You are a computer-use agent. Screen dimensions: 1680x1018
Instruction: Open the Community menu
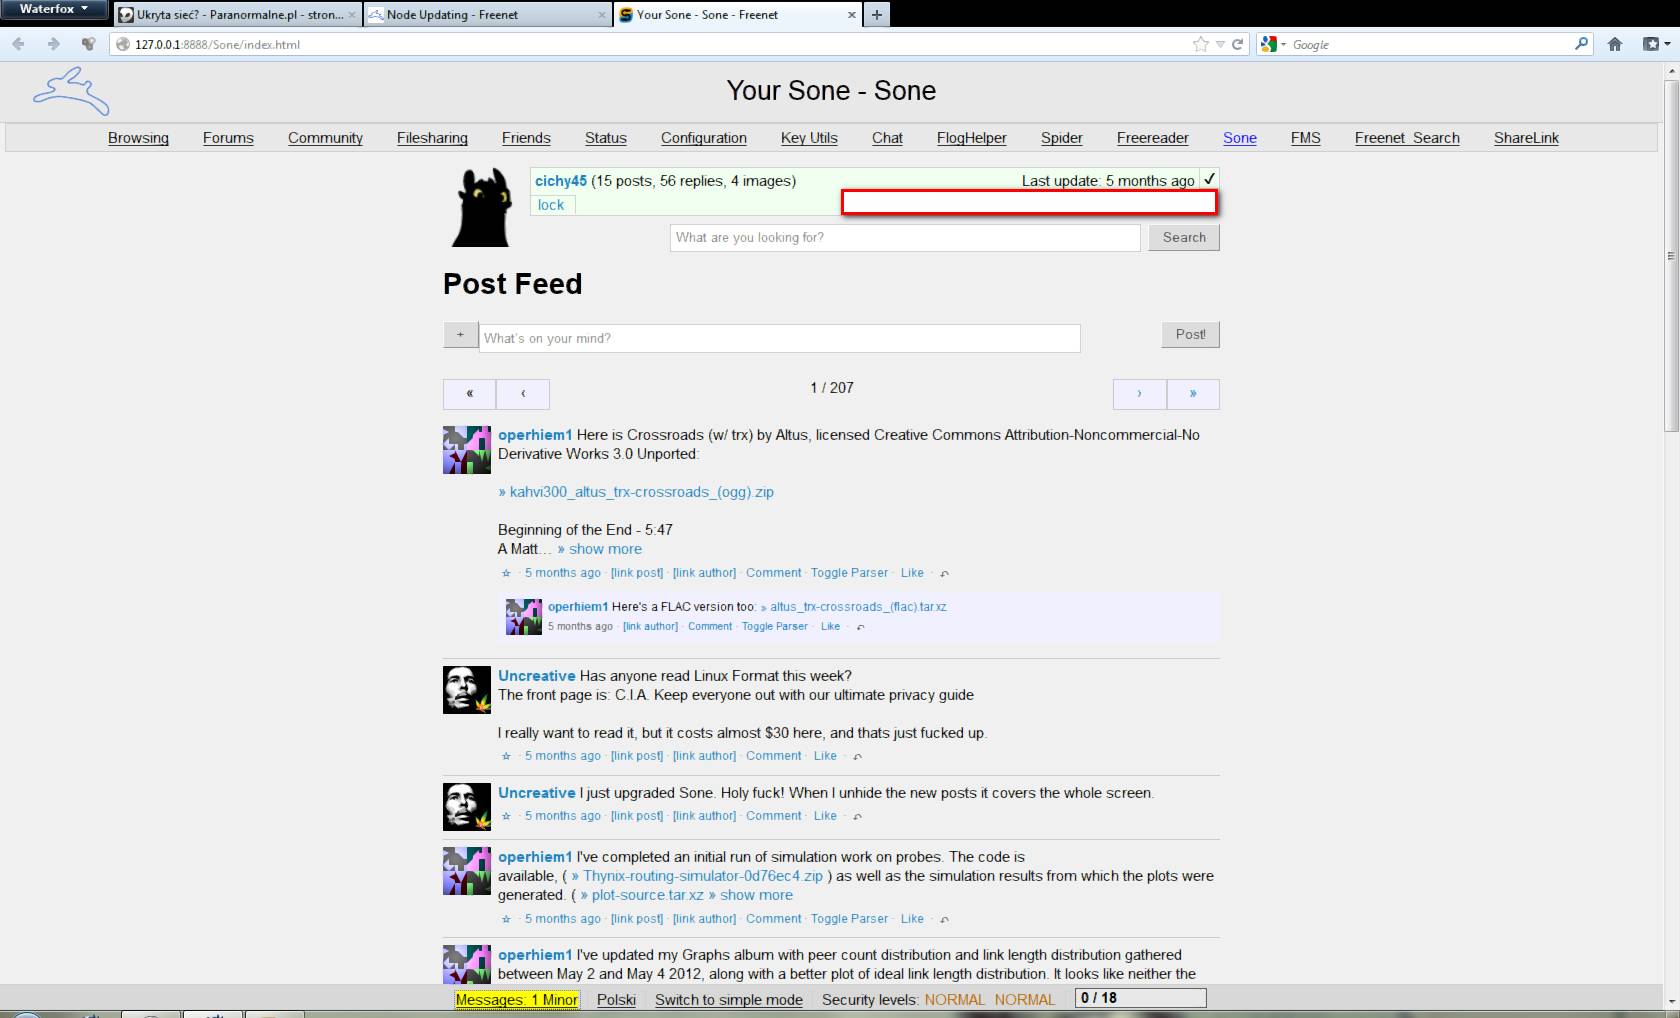(x=325, y=138)
